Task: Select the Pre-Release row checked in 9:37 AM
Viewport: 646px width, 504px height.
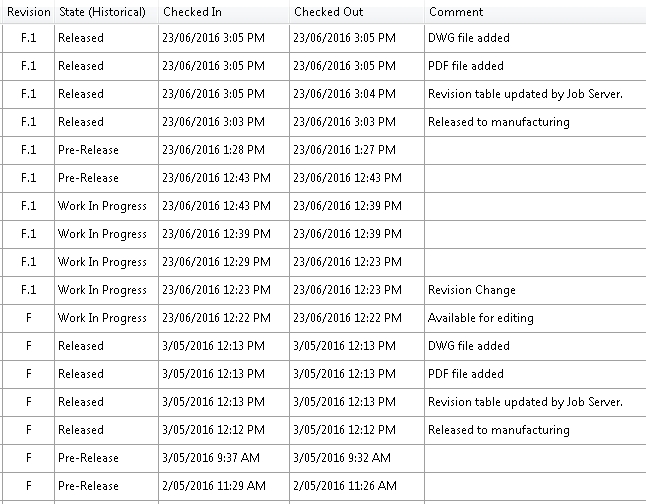Action: [324, 458]
